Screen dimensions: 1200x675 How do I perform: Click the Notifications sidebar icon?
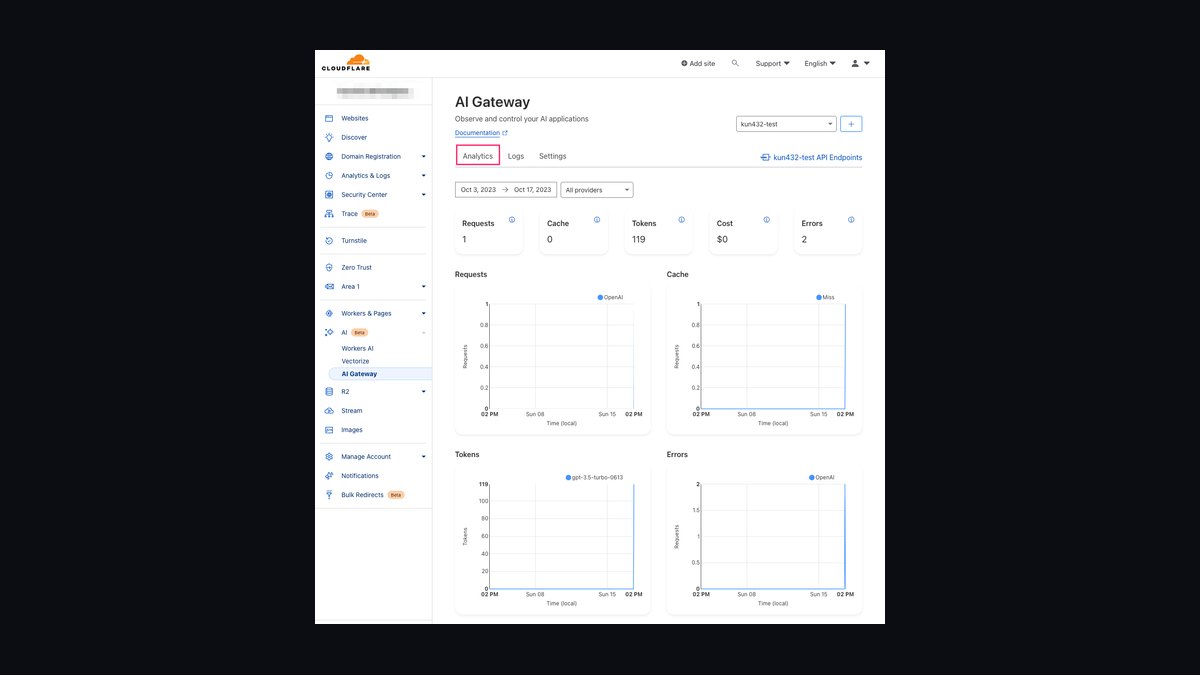tap(329, 475)
